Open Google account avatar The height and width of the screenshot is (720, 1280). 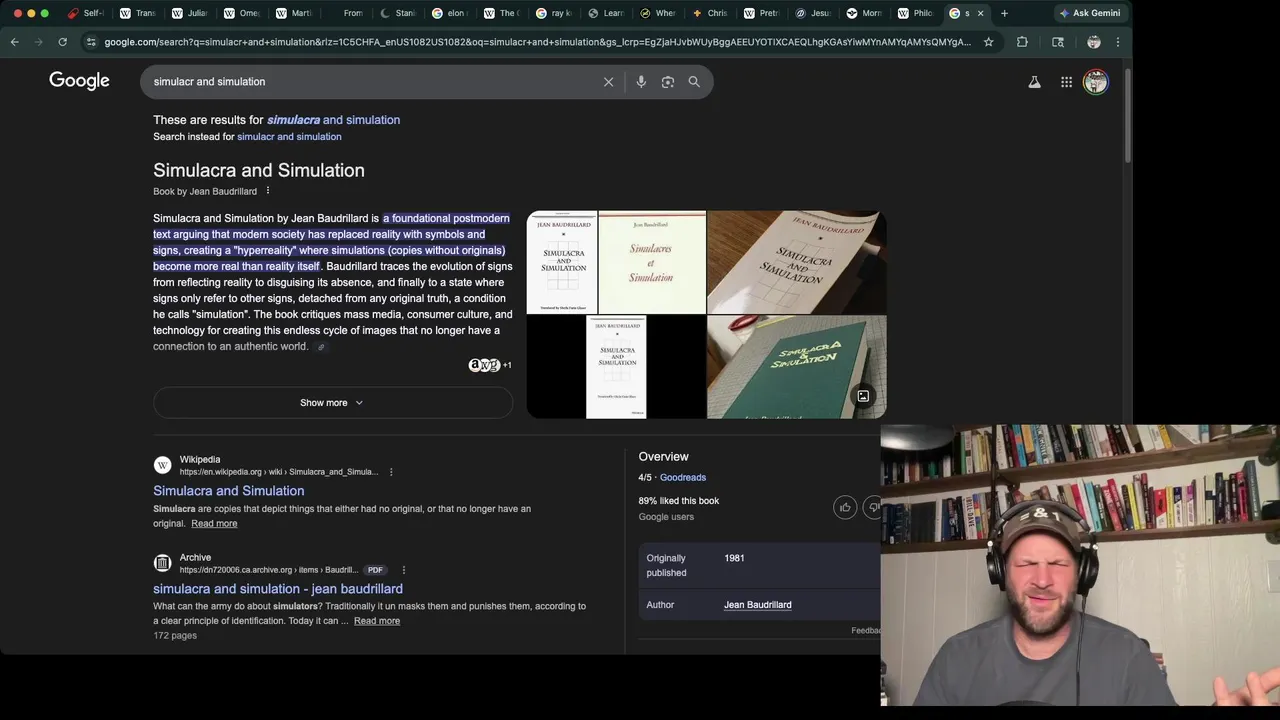tap(1096, 82)
